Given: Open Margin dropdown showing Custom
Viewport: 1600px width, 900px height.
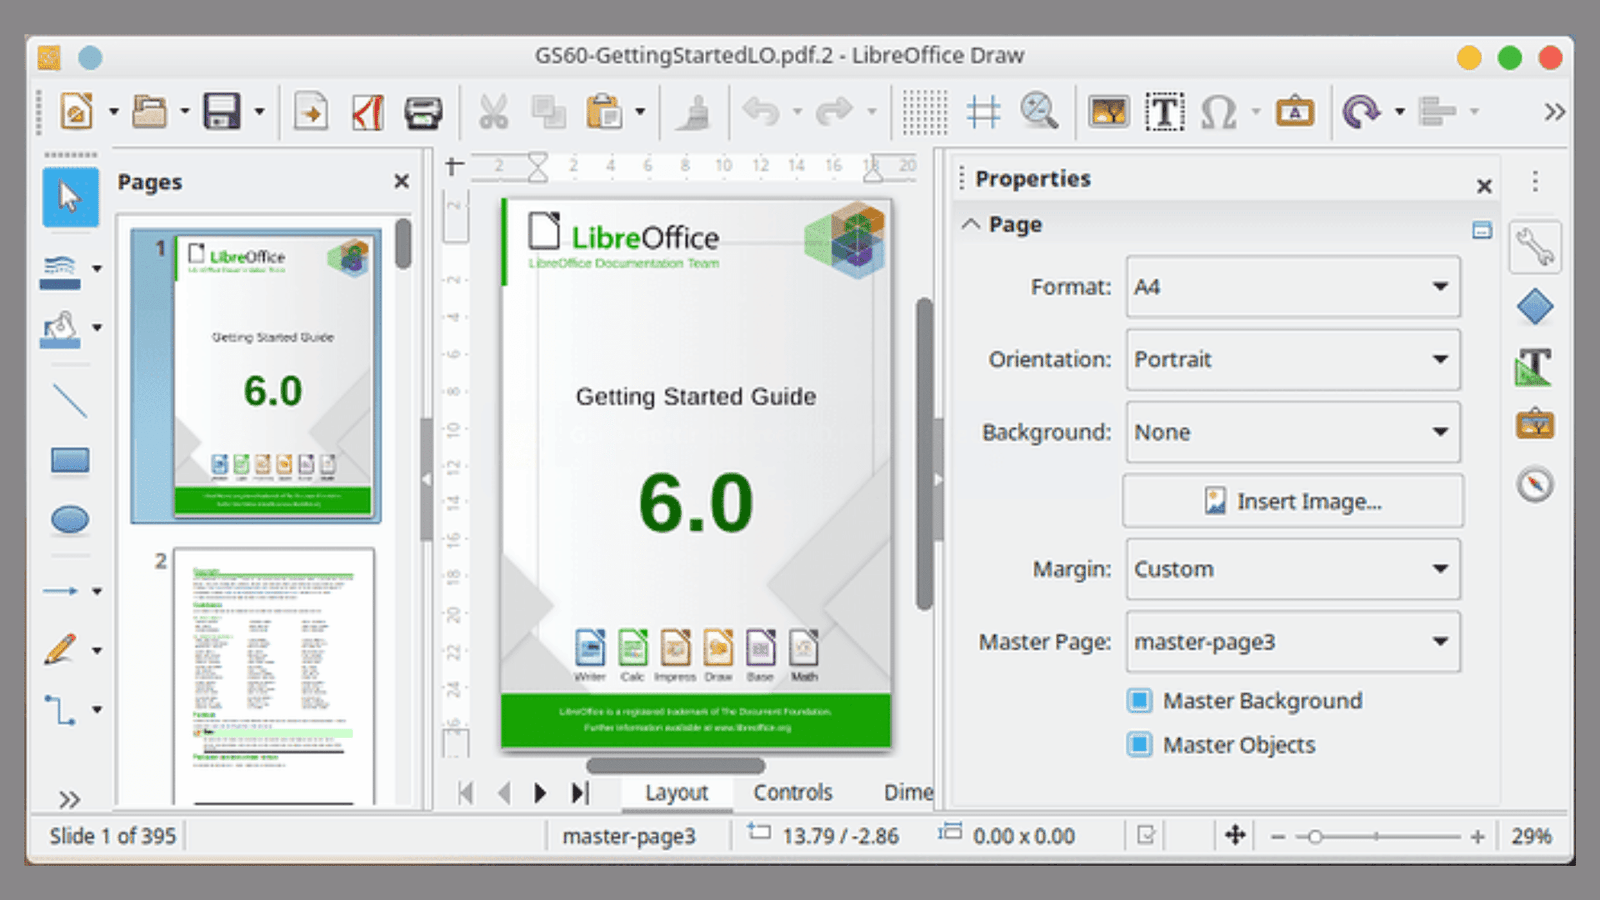Looking at the screenshot, I should pos(1293,569).
